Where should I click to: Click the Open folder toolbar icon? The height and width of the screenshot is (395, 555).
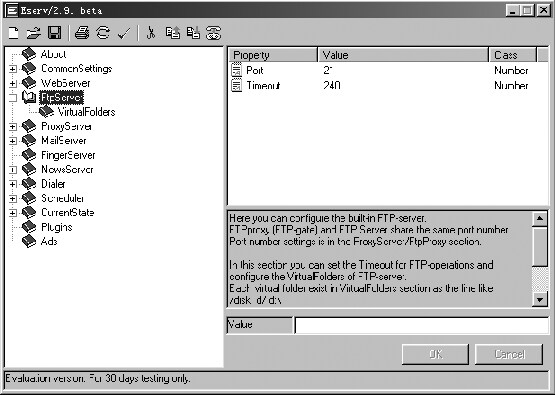(34, 33)
